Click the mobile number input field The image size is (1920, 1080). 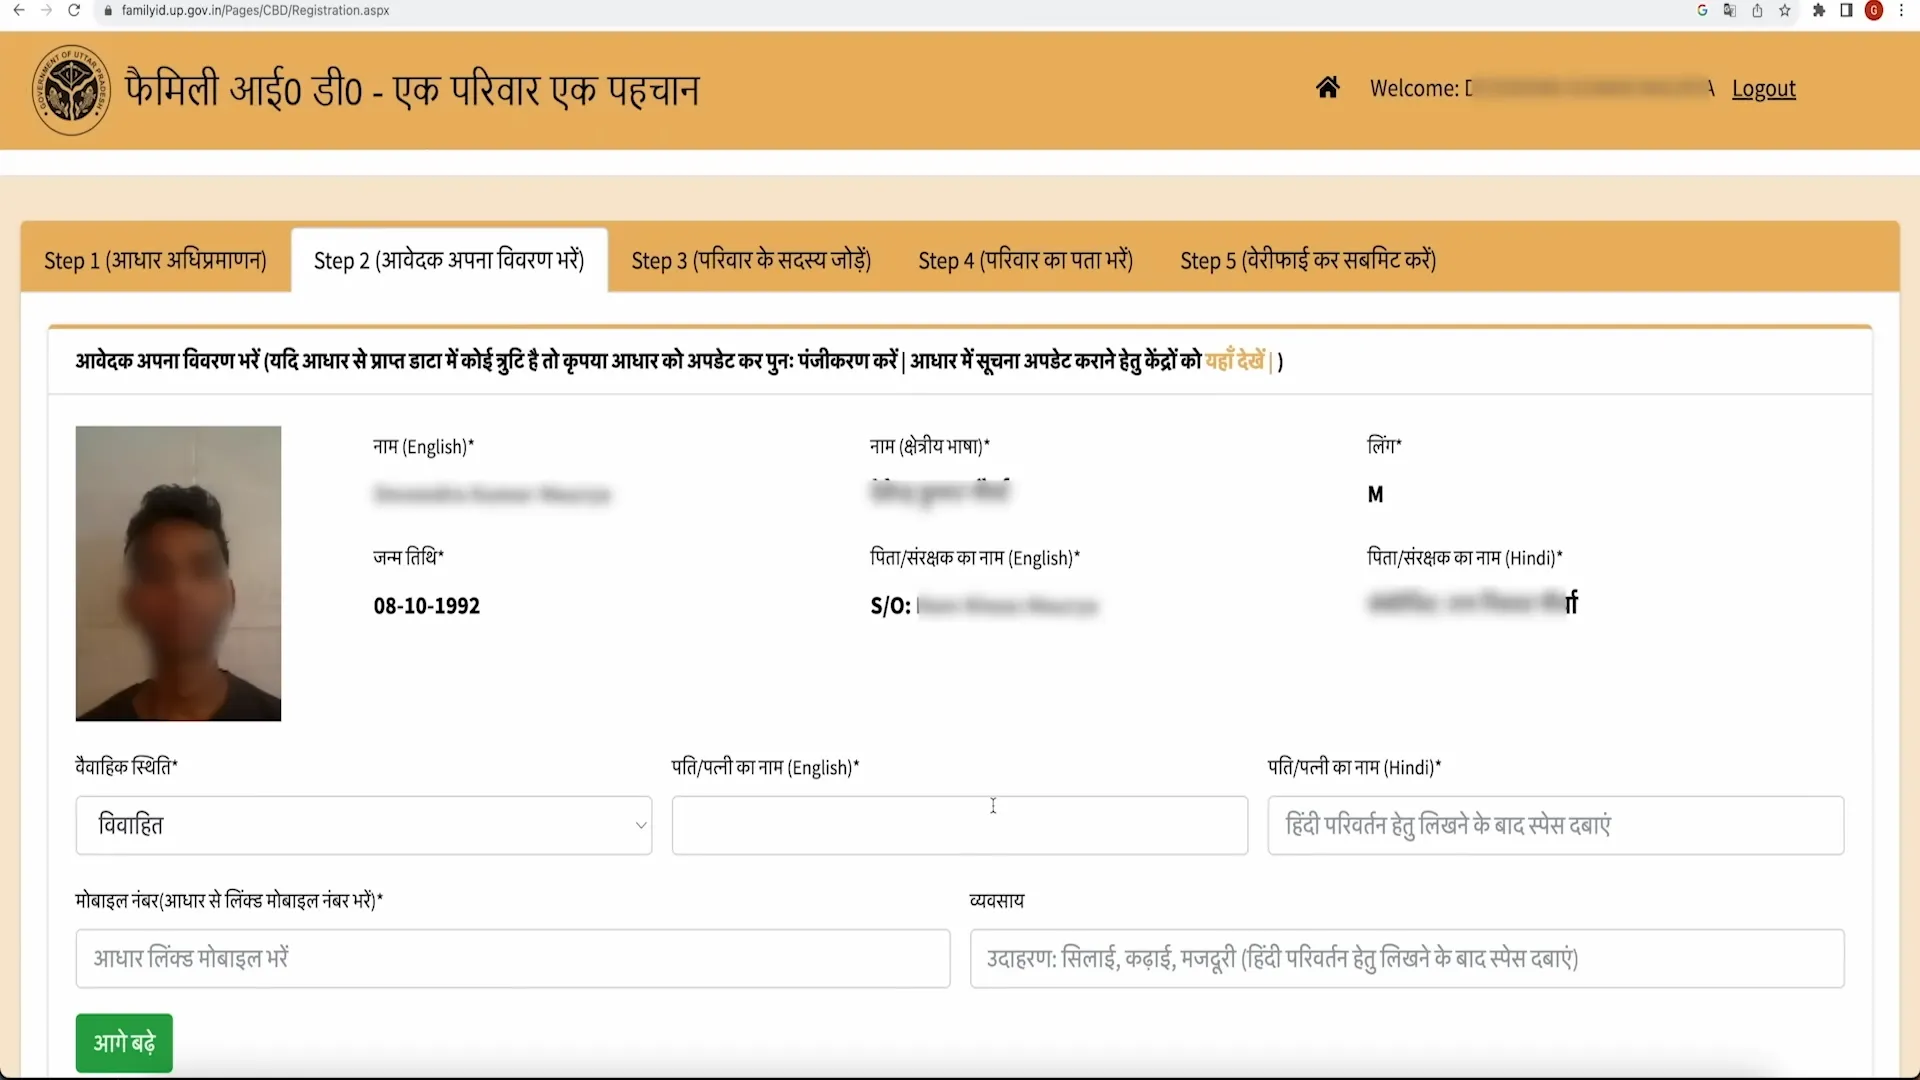pos(512,958)
